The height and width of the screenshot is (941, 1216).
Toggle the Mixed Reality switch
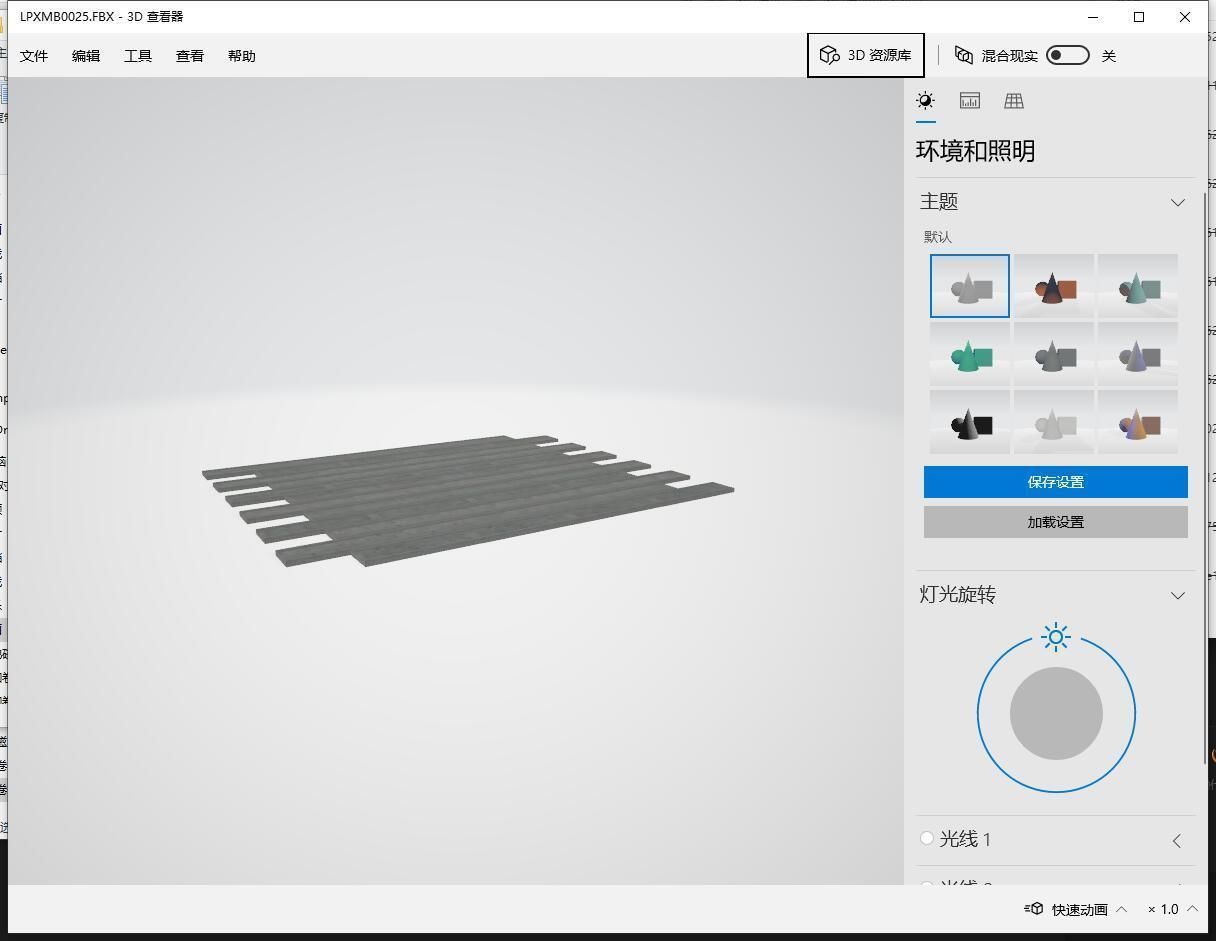1068,55
